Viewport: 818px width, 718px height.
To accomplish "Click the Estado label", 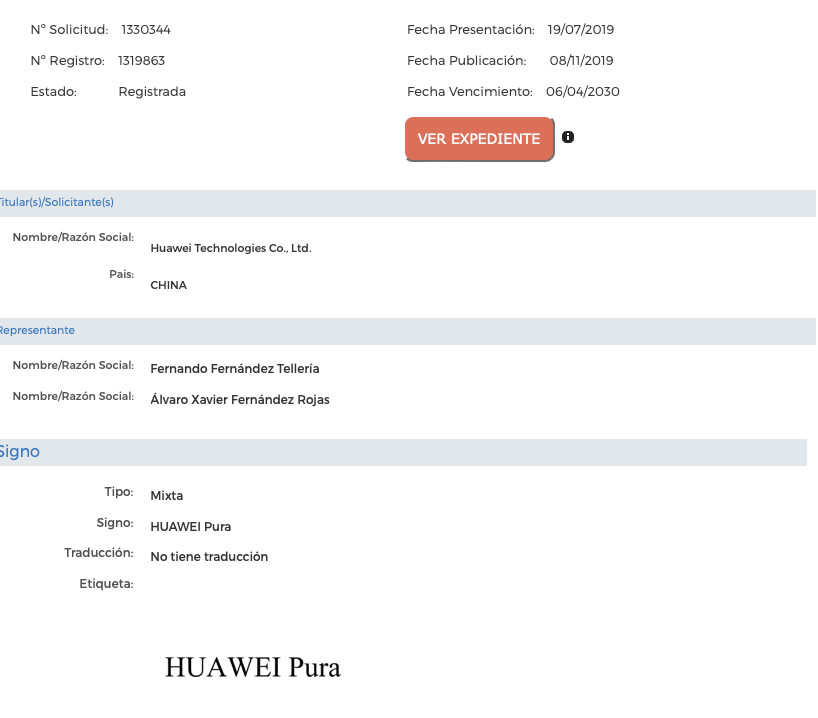I will pos(54,92).
